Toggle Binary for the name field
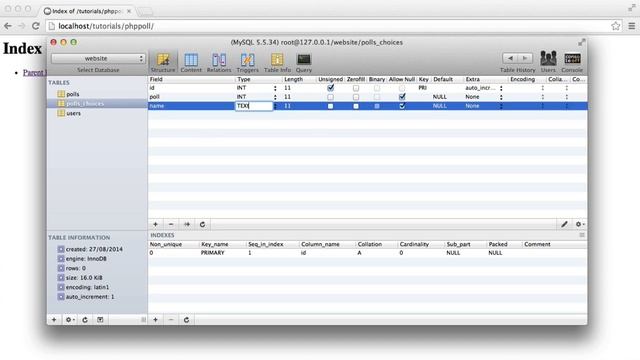The width and height of the screenshot is (640, 360). tap(377, 106)
